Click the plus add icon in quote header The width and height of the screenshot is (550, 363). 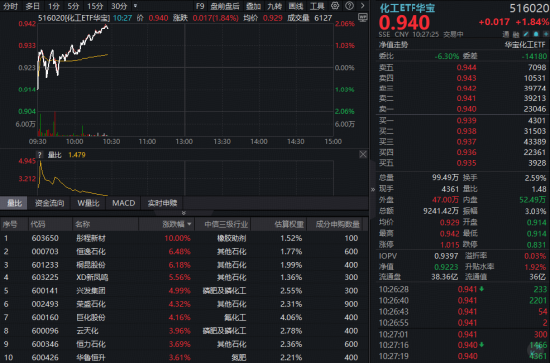click(x=546, y=34)
